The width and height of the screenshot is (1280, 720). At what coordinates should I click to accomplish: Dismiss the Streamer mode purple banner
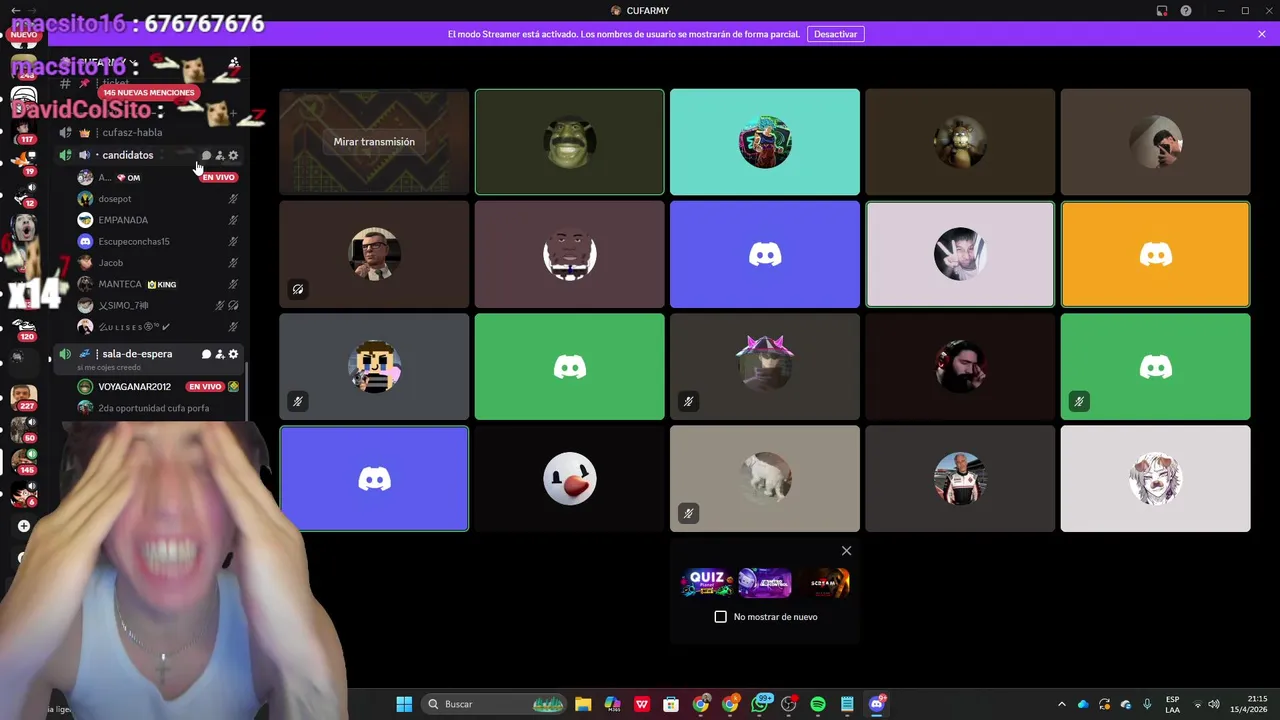pos(1262,34)
